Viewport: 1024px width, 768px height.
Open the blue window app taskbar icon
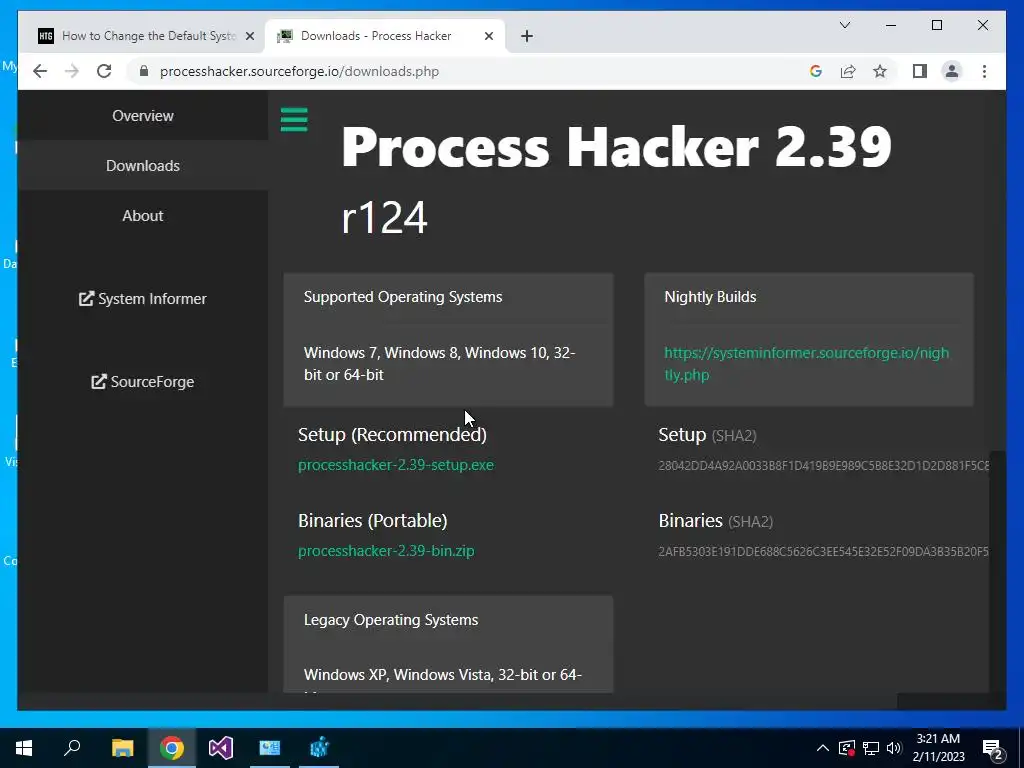tap(270, 748)
